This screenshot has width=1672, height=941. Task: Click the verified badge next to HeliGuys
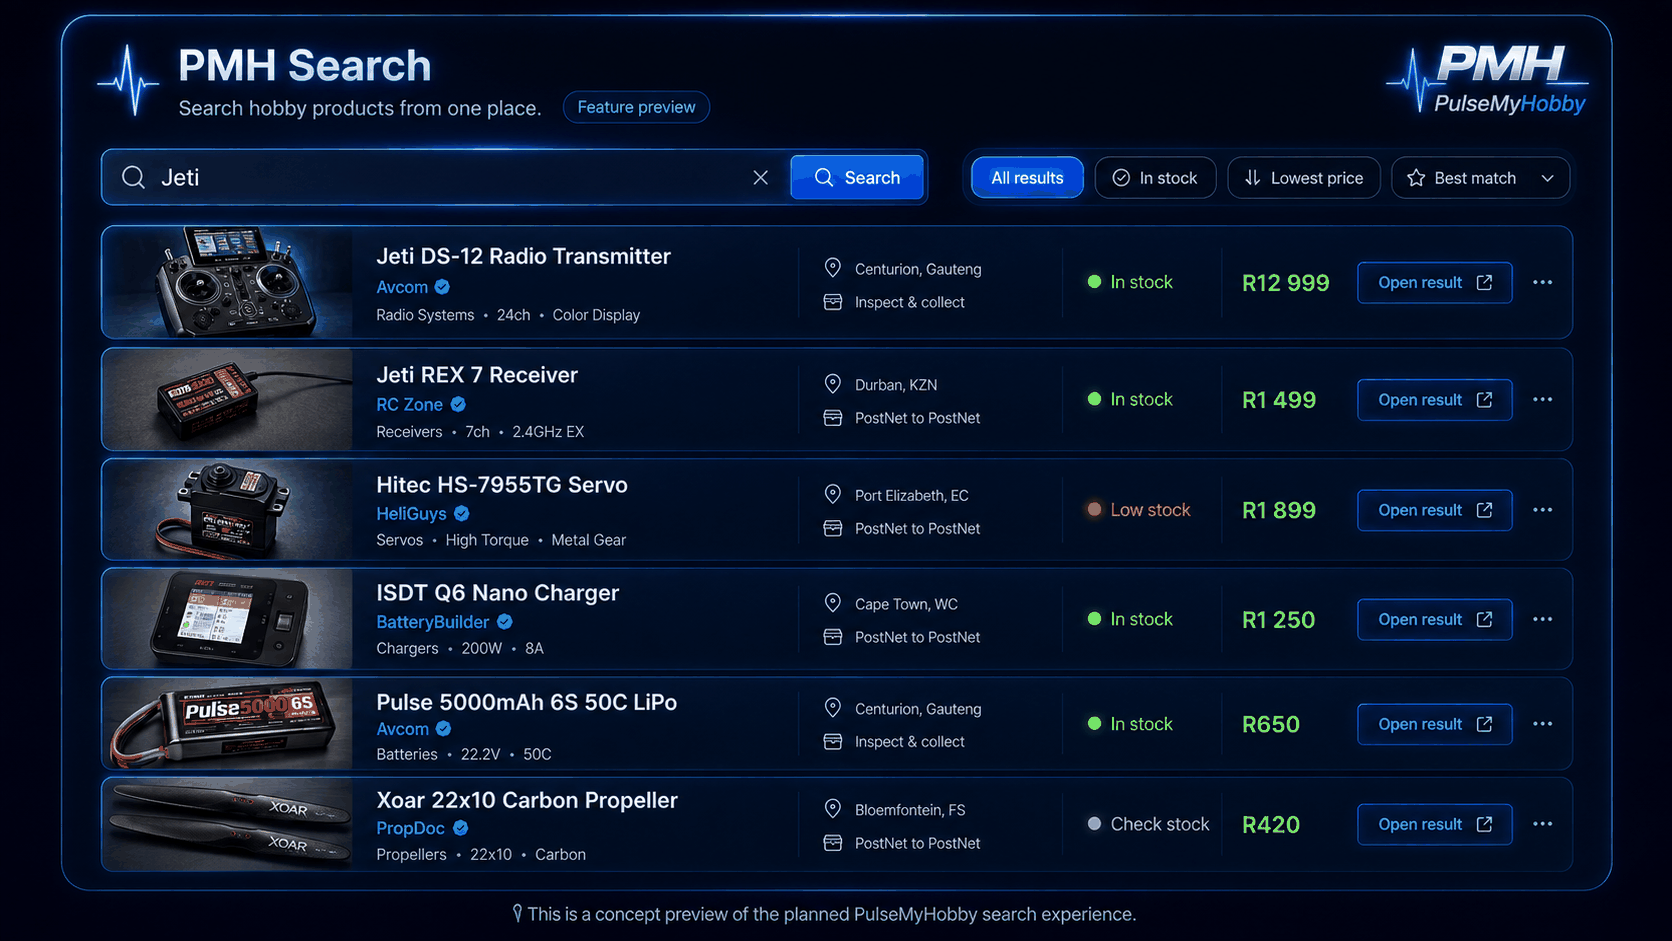pos(462,513)
